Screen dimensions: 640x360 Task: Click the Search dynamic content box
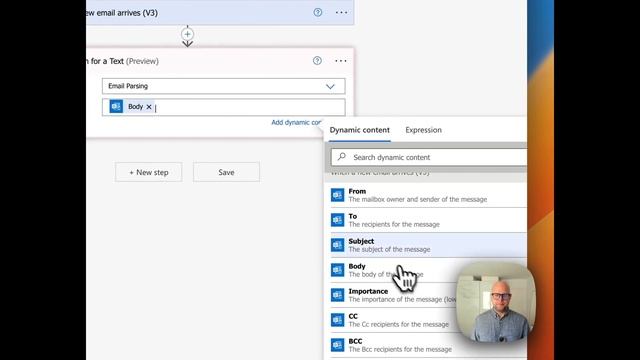[429, 157]
